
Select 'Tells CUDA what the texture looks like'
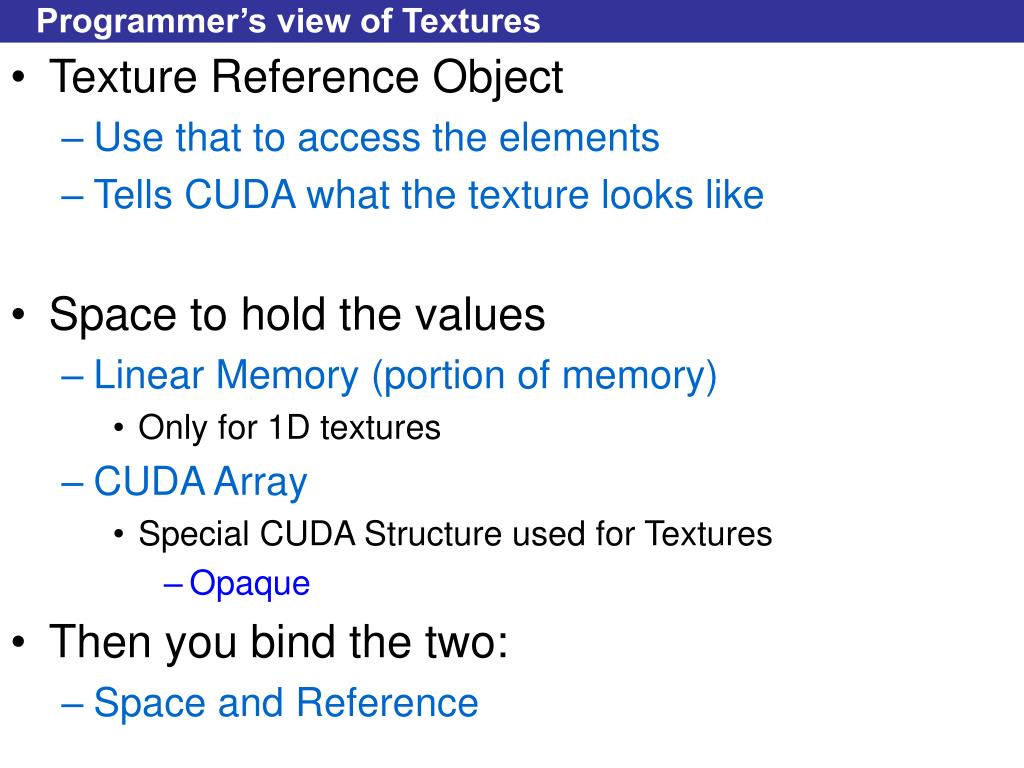point(429,195)
